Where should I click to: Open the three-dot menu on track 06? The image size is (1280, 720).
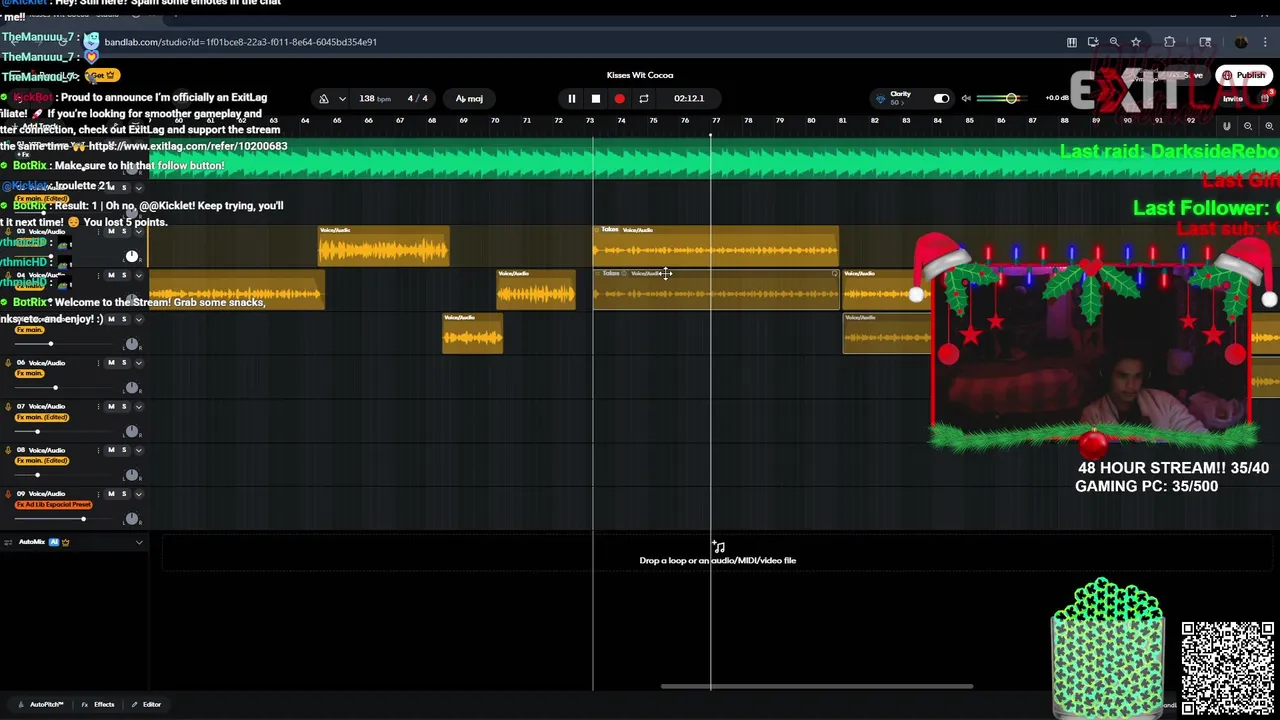(98, 363)
